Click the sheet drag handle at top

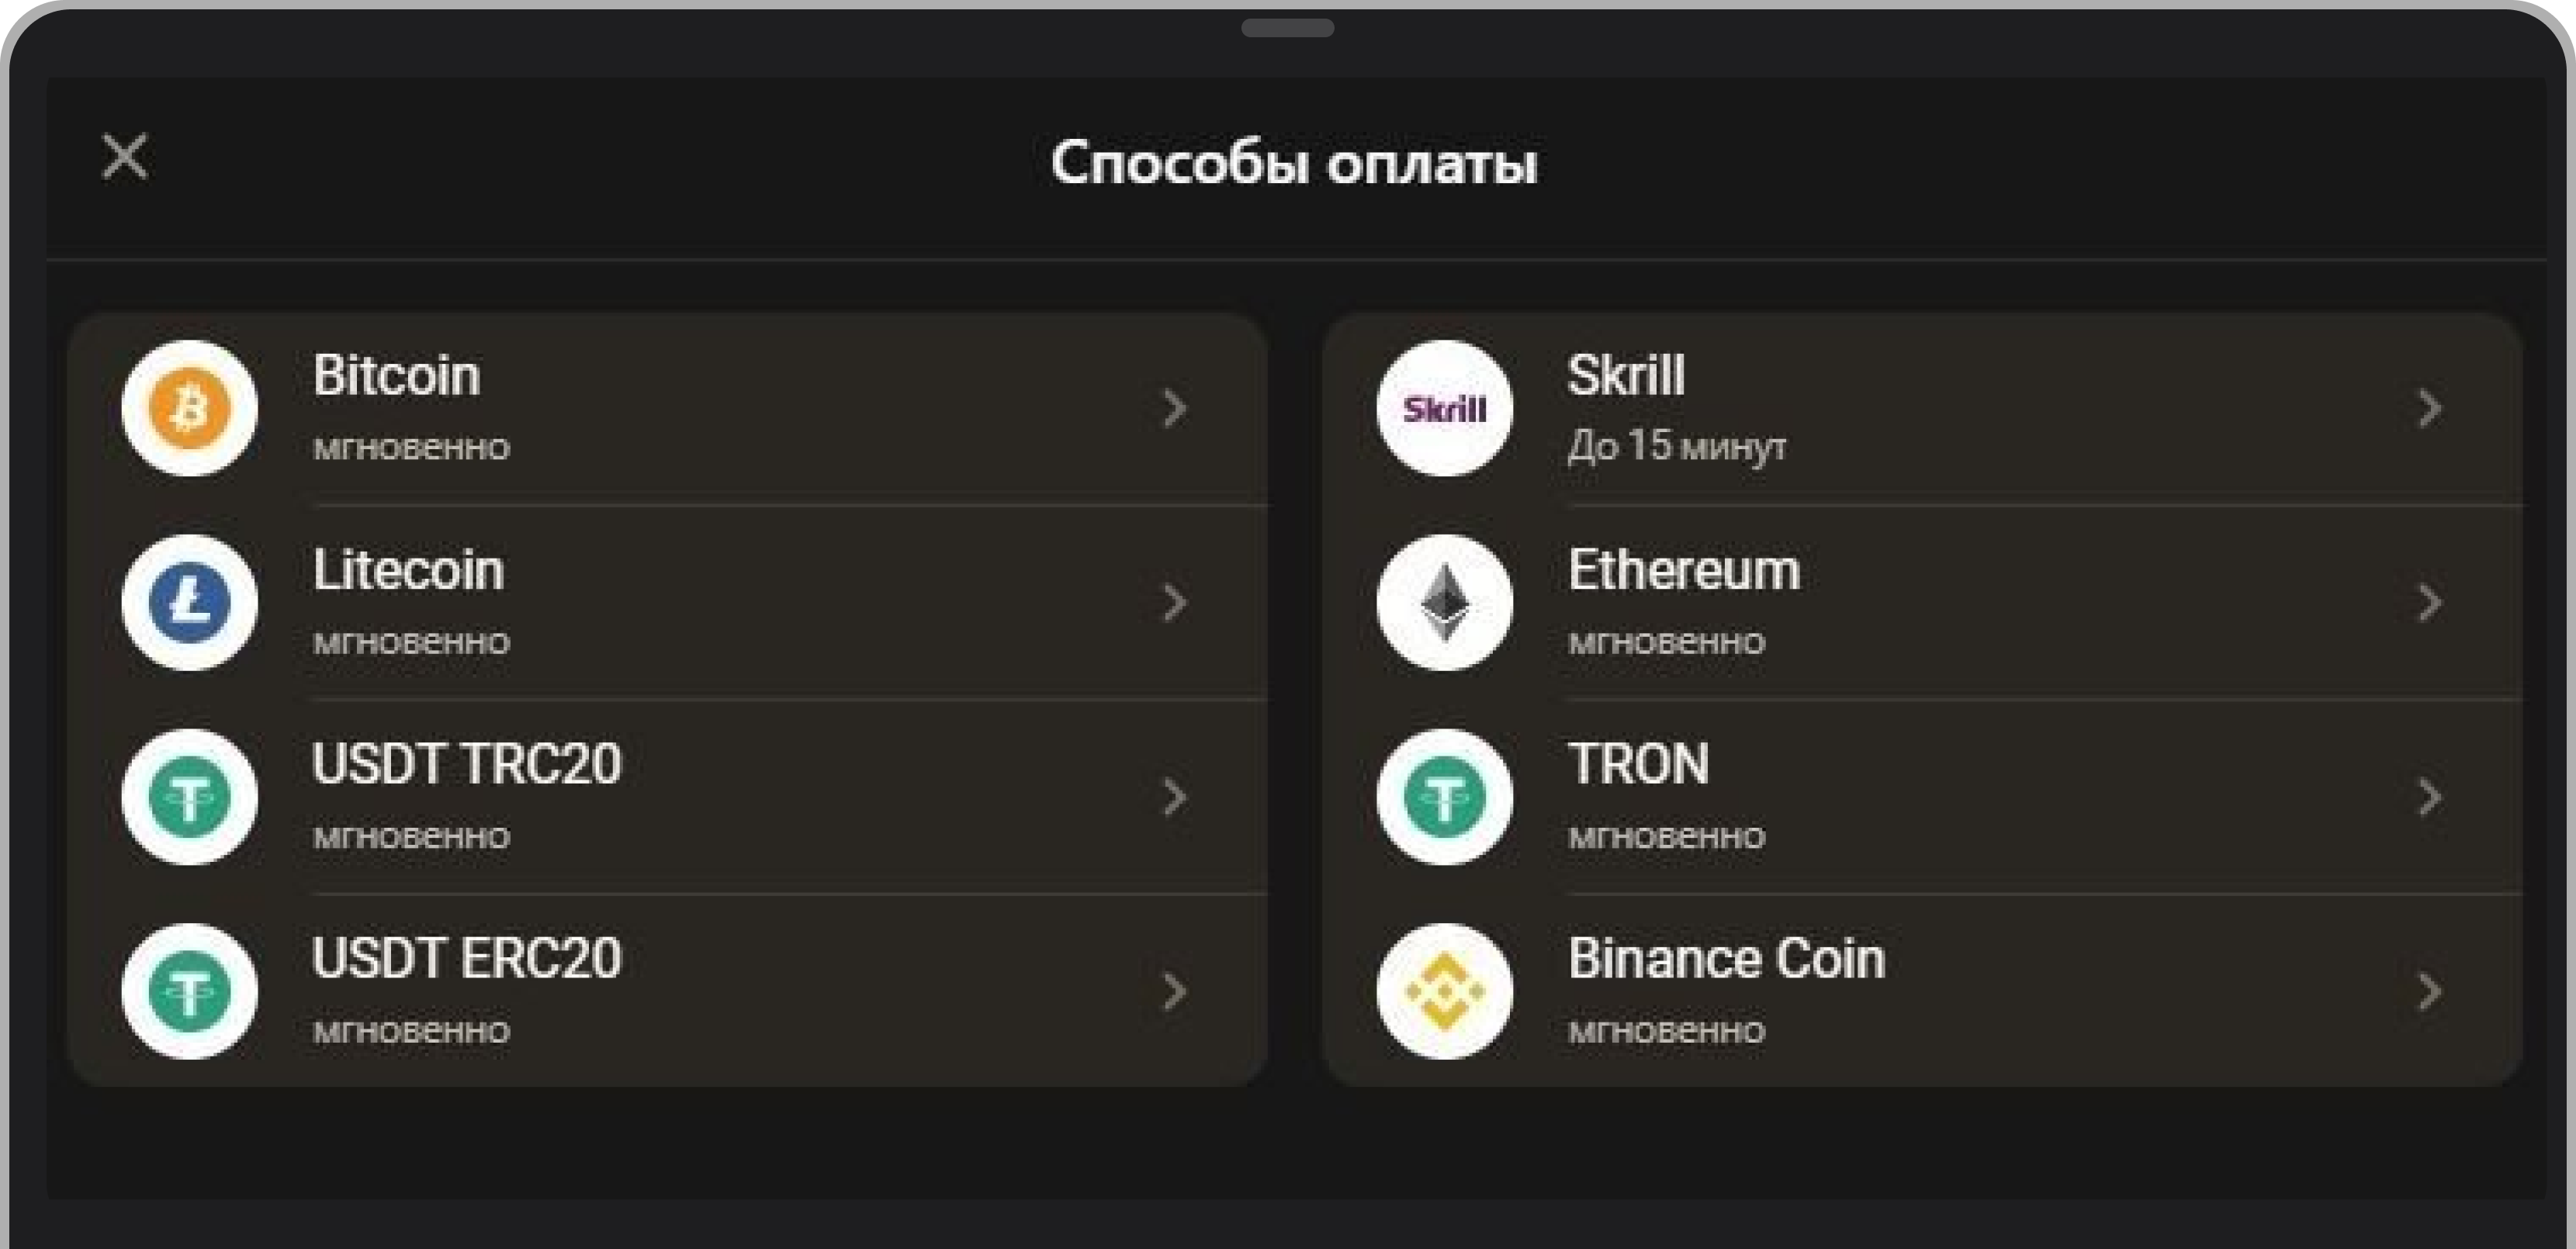click(1287, 28)
